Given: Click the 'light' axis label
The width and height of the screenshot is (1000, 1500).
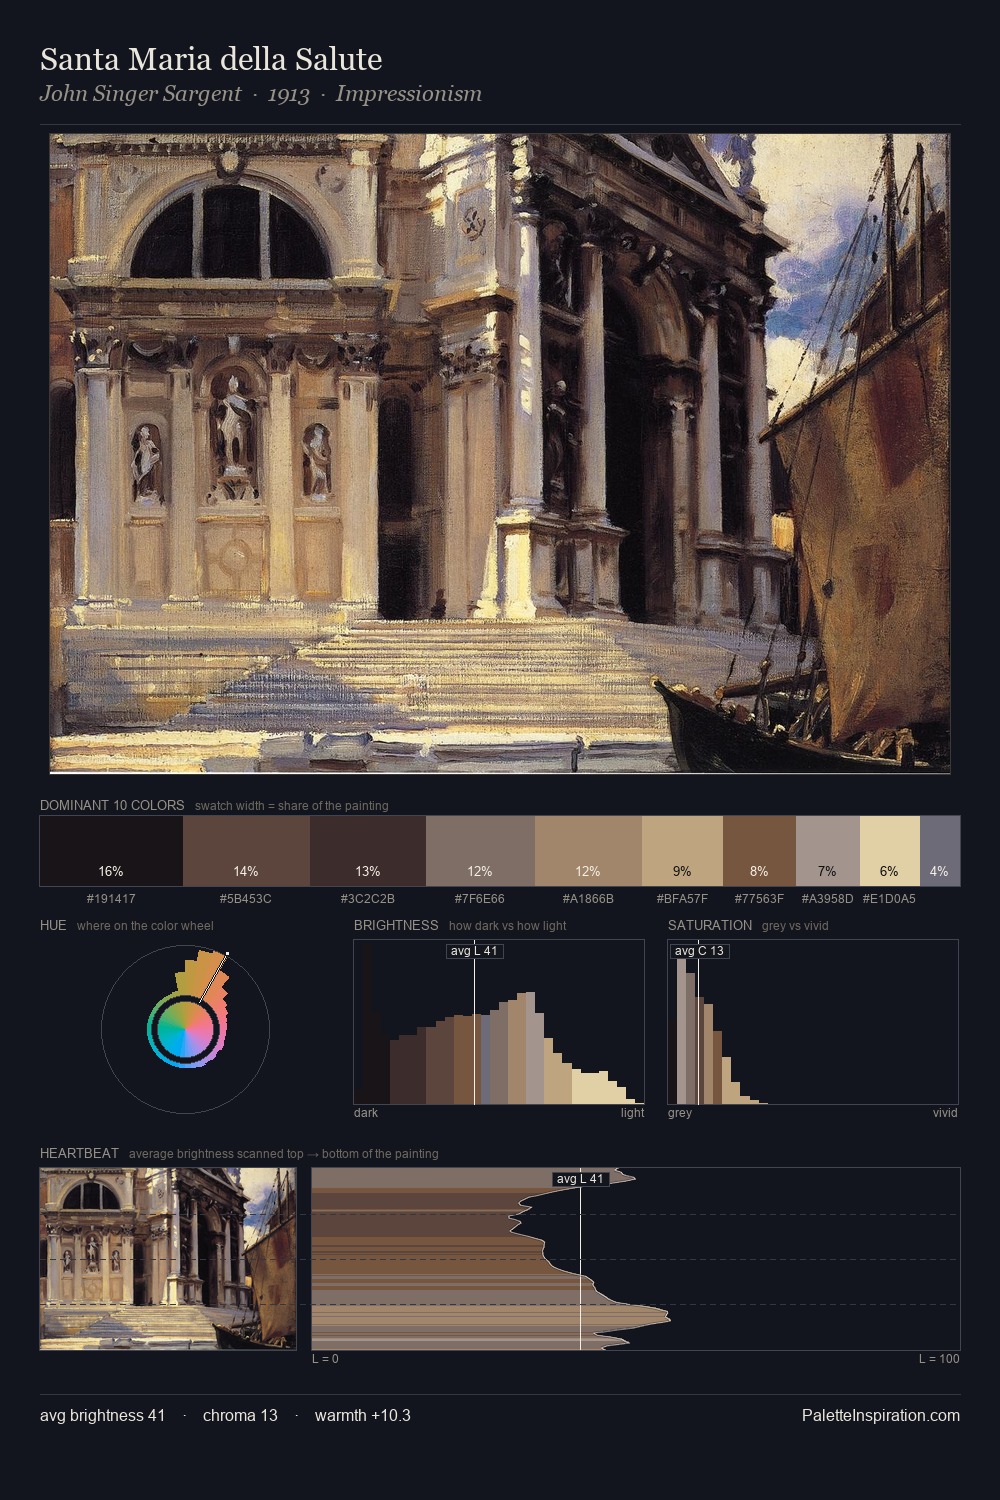Looking at the screenshot, I should (633, 1113).
